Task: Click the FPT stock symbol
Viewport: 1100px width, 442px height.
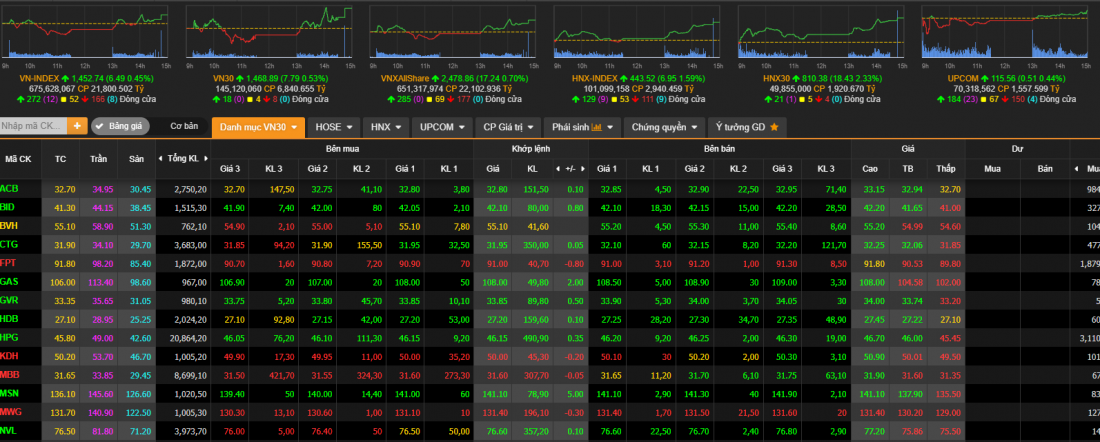Action: click(x=10, y=263)
